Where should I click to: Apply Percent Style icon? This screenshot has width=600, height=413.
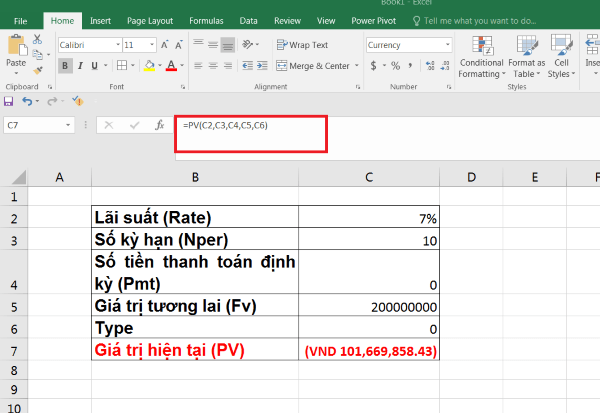396,66
